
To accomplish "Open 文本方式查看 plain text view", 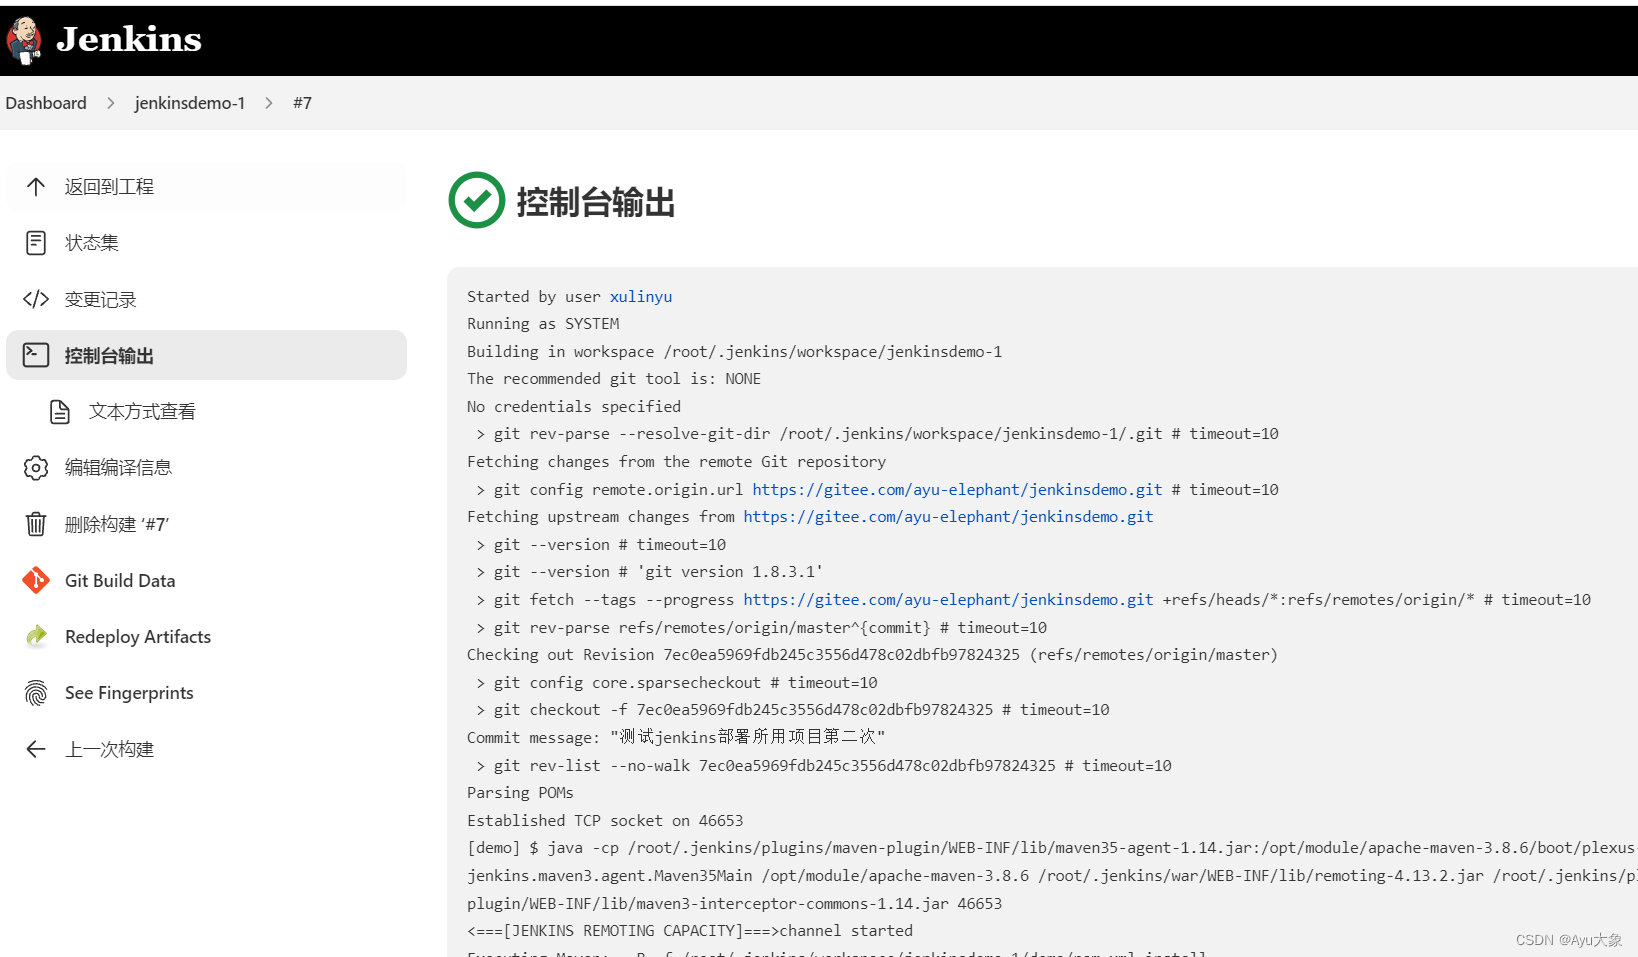I will (x=142, y=412).
